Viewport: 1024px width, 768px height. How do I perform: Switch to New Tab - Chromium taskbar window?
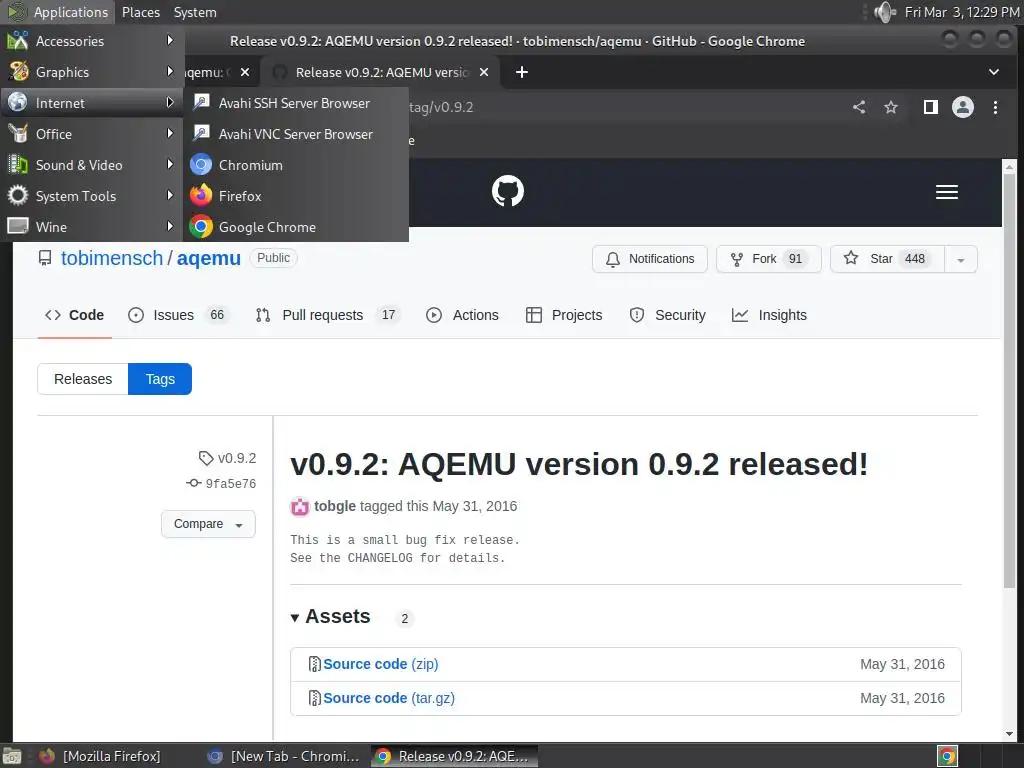click(x=284, y=756)
